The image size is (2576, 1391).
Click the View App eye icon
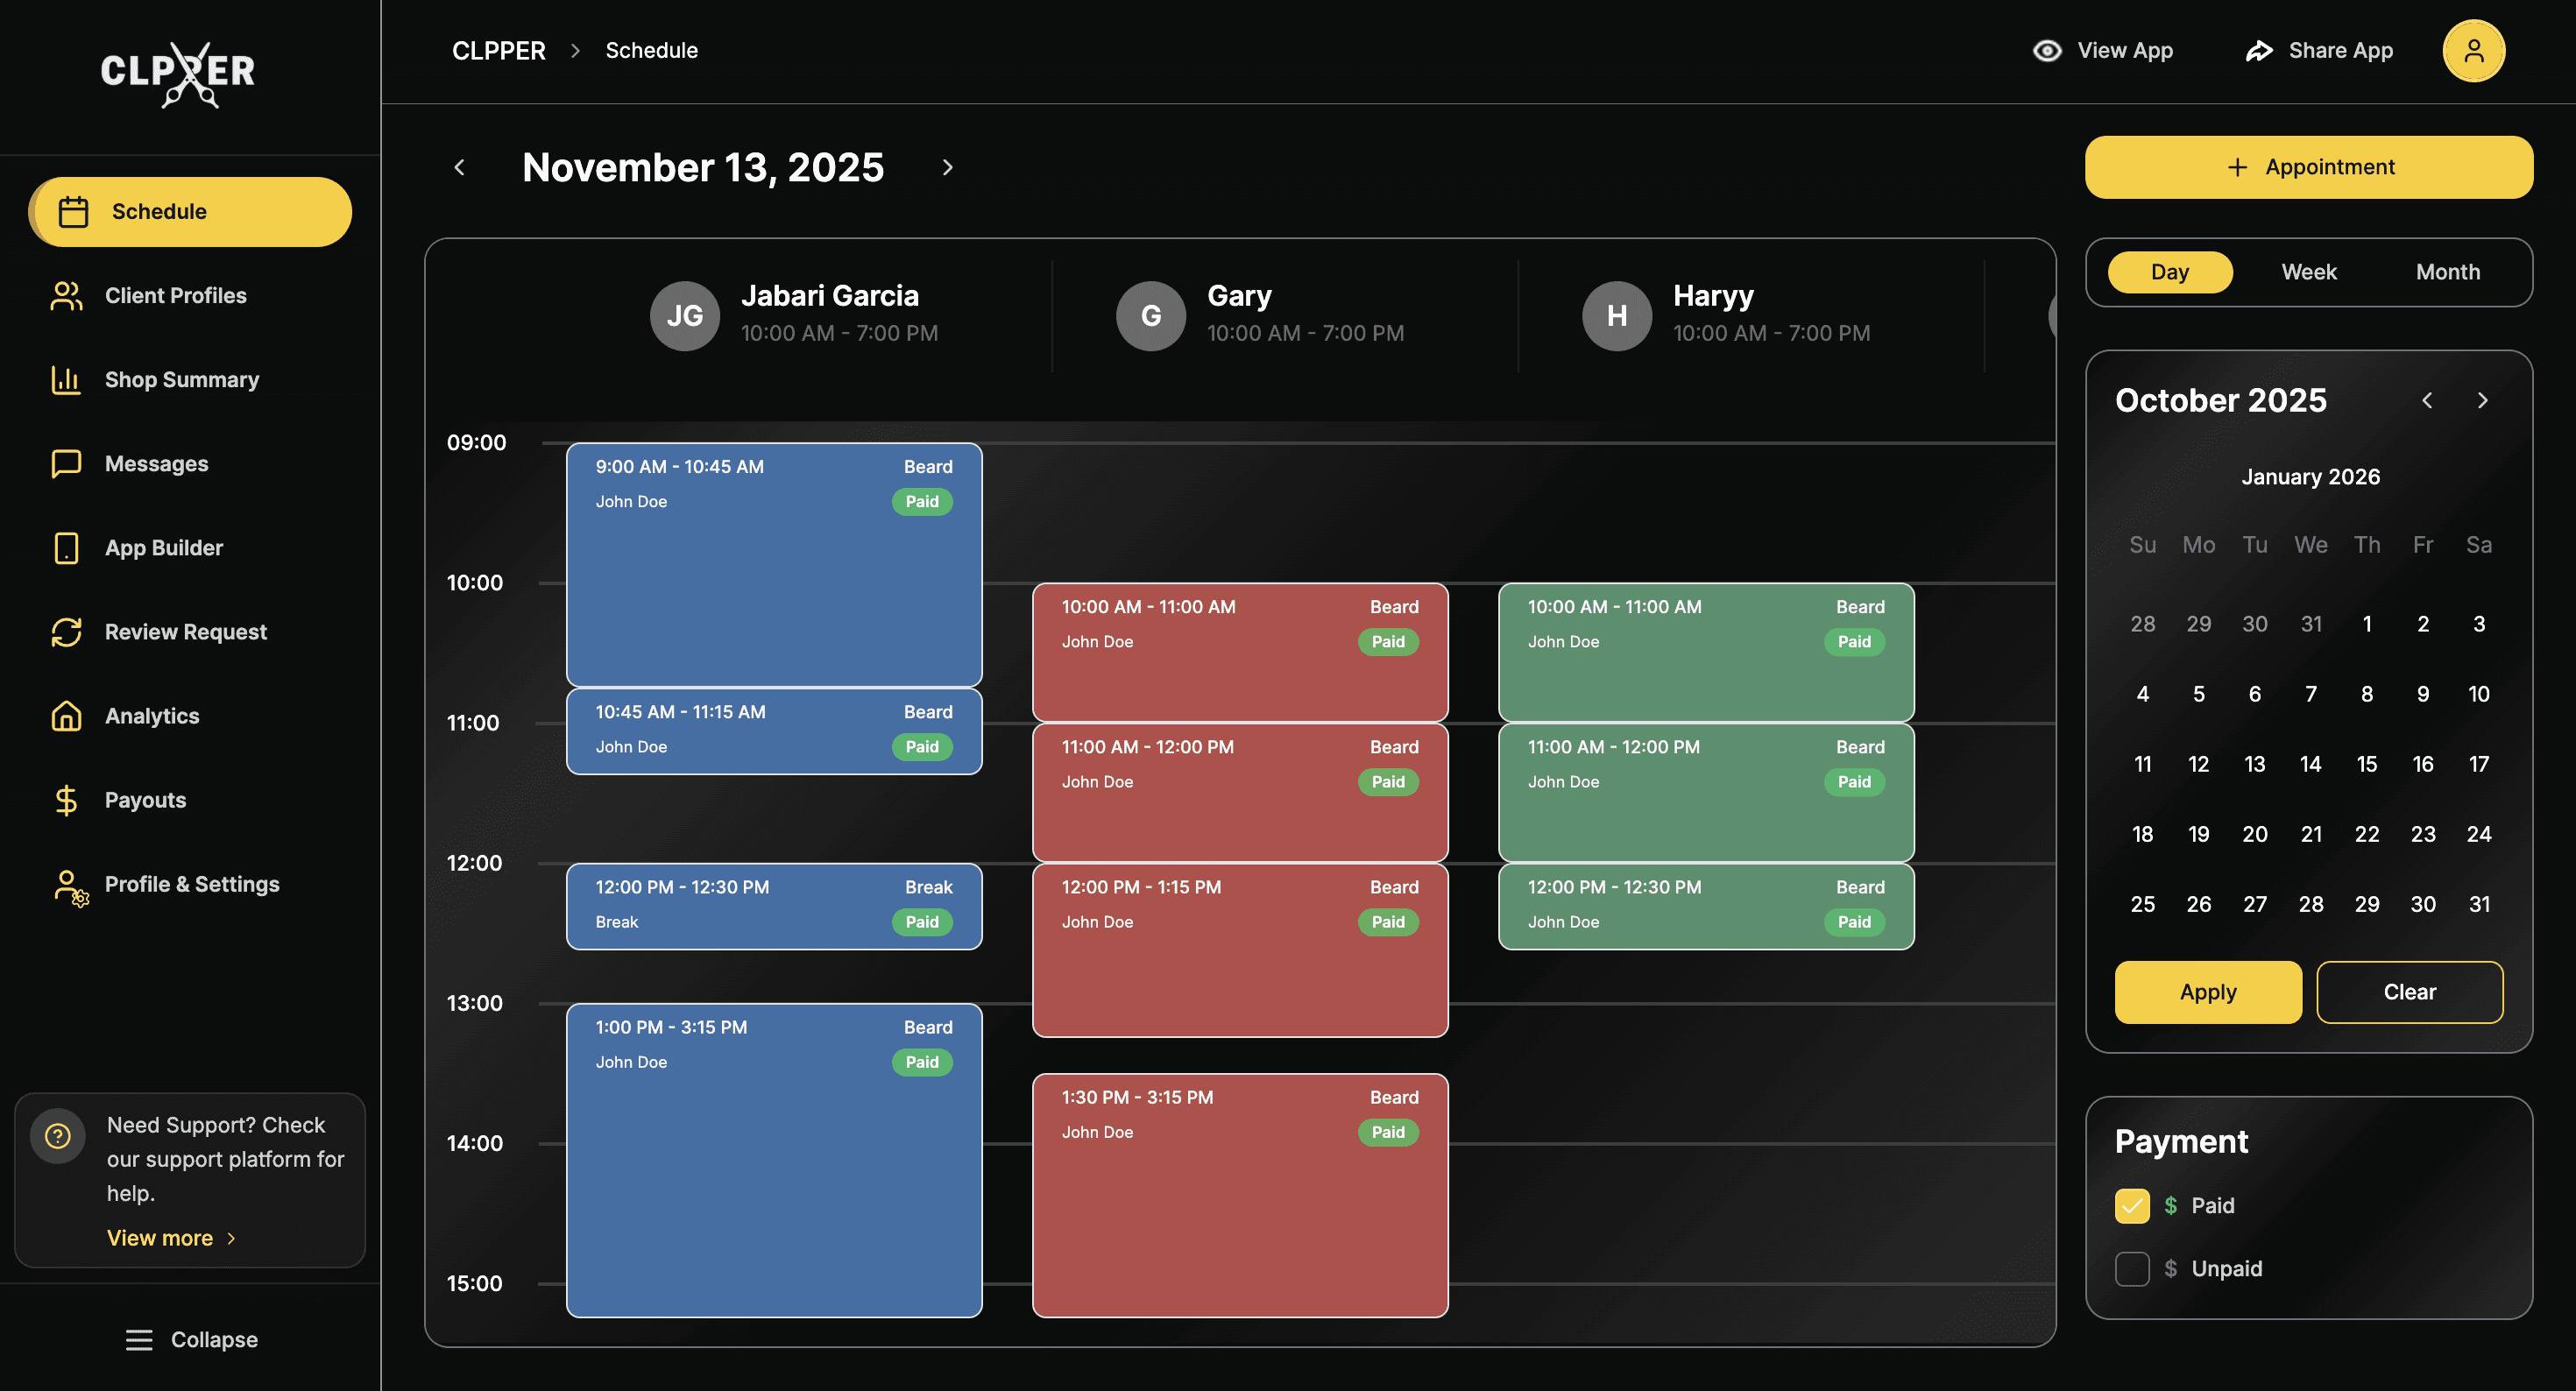pos(2047,51)
